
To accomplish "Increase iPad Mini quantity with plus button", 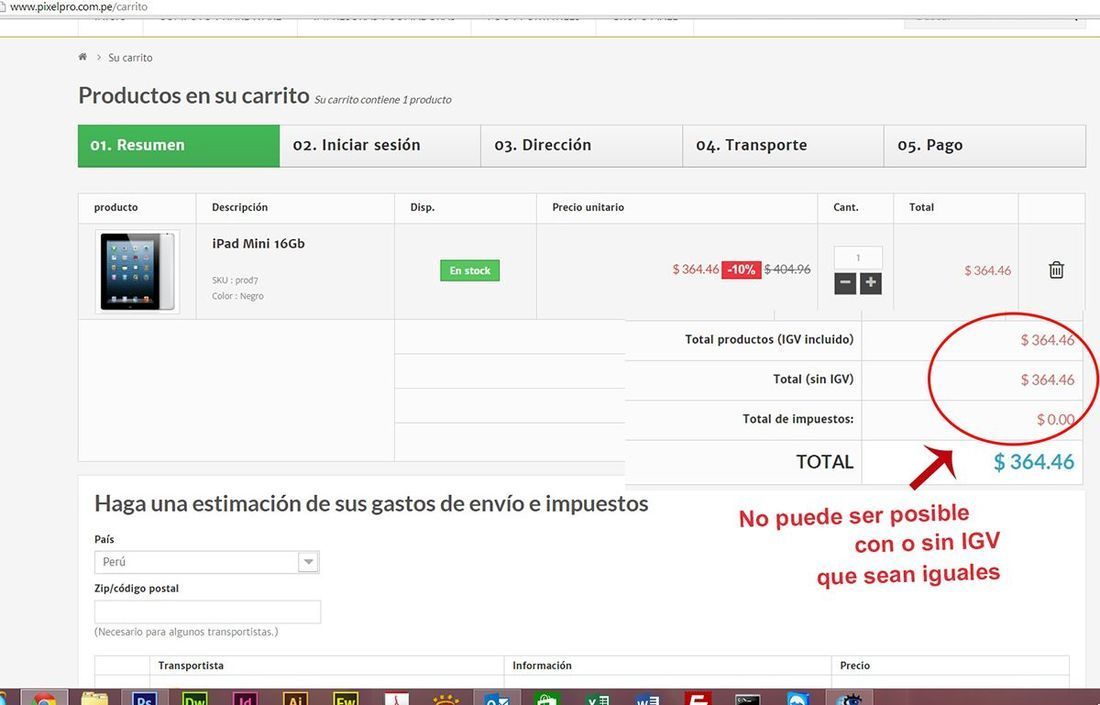I will coord(871,283).
